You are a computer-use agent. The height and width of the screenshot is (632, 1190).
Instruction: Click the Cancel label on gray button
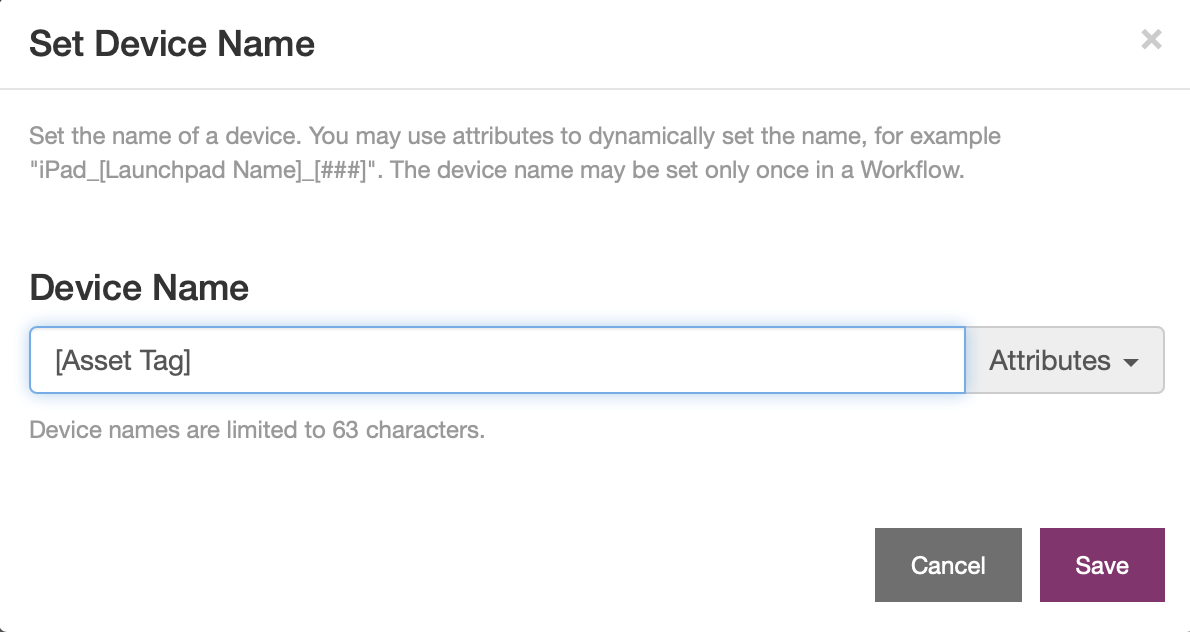(947, 565)
